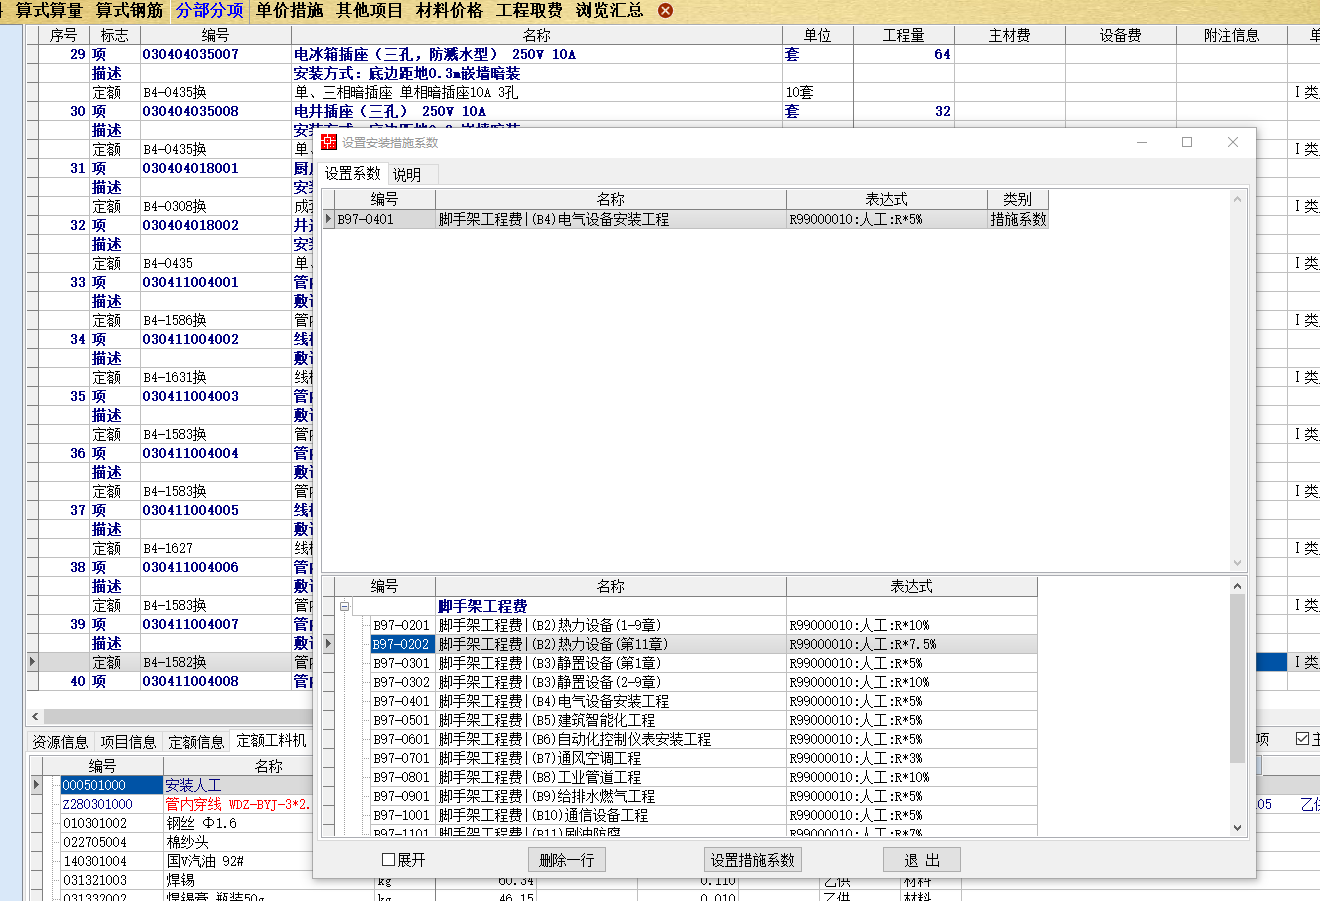
Task: Maximize the 设置安装措施系数 dialog
Action: click(1187, 142)
